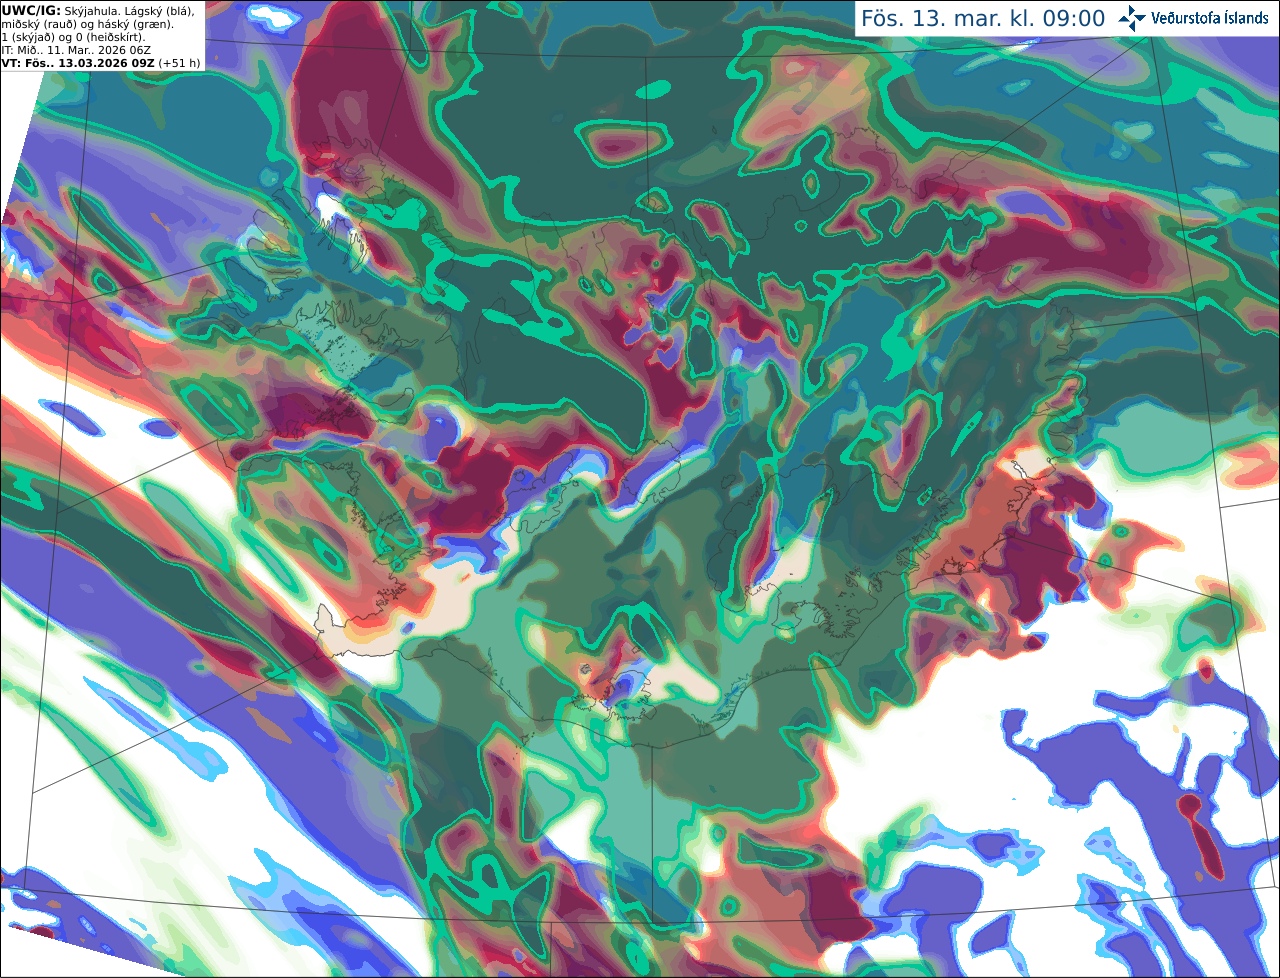
Task: Click the Veðurstofa Íslands logo icon
Action: coord(1132,18)
